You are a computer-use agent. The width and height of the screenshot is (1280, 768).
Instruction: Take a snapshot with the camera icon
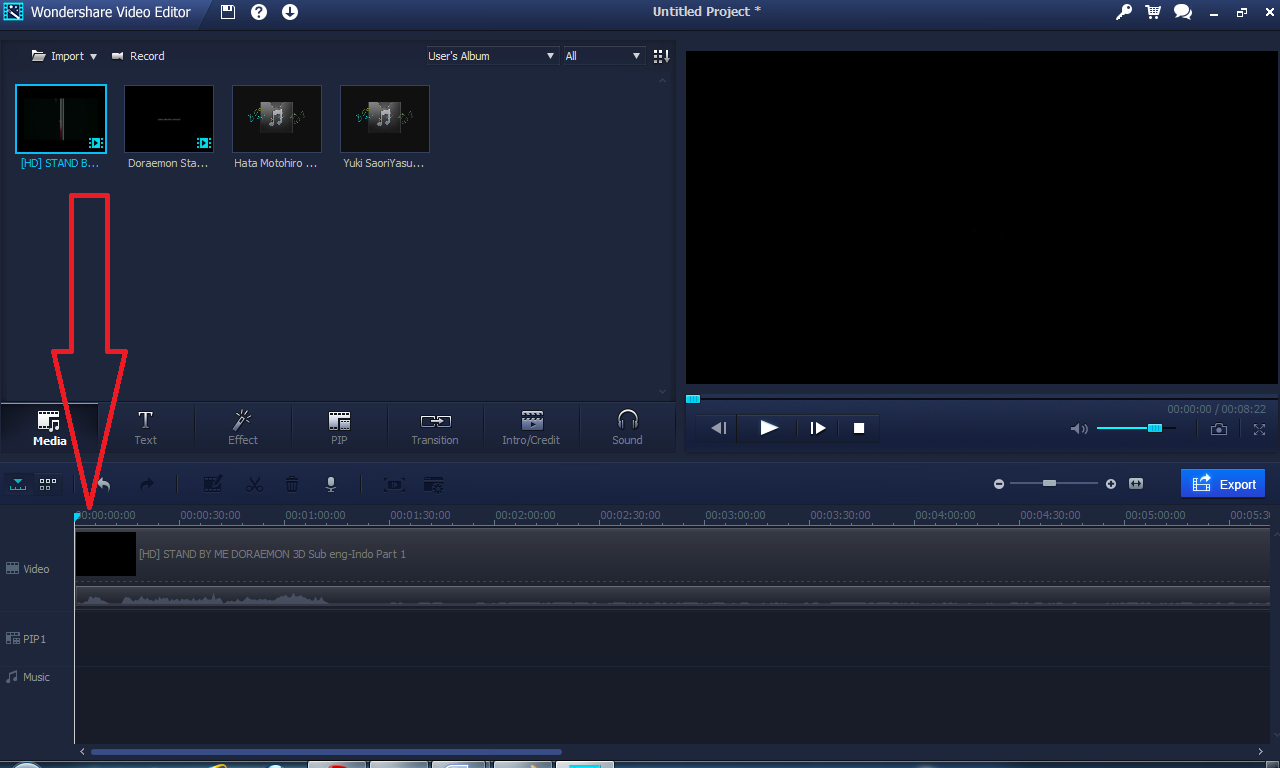click(x=1219, y=428)
